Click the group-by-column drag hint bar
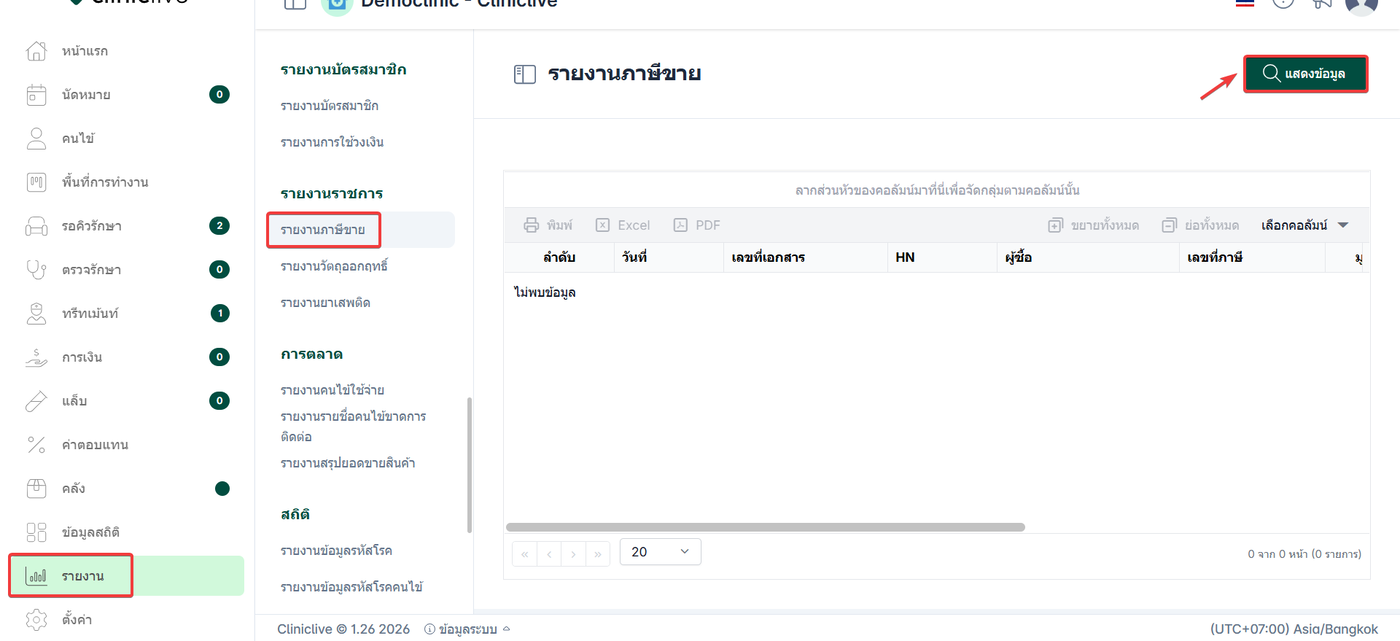This screenshot has width=1400, height=641. point(937,190)
